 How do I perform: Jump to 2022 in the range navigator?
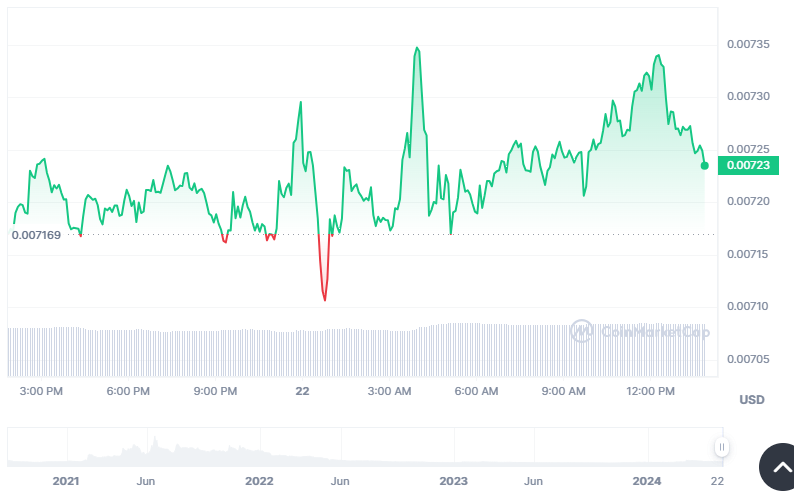(259, 481)
